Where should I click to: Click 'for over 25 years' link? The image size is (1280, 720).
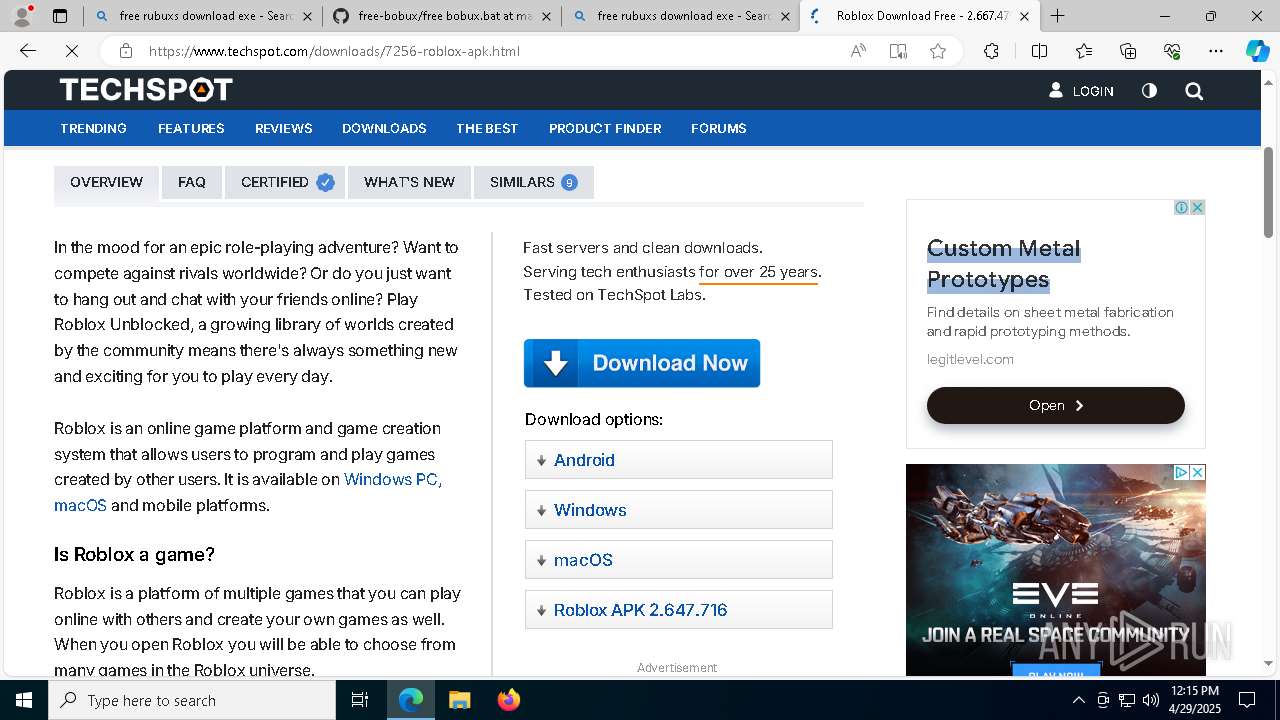click(x=758, y=272)
